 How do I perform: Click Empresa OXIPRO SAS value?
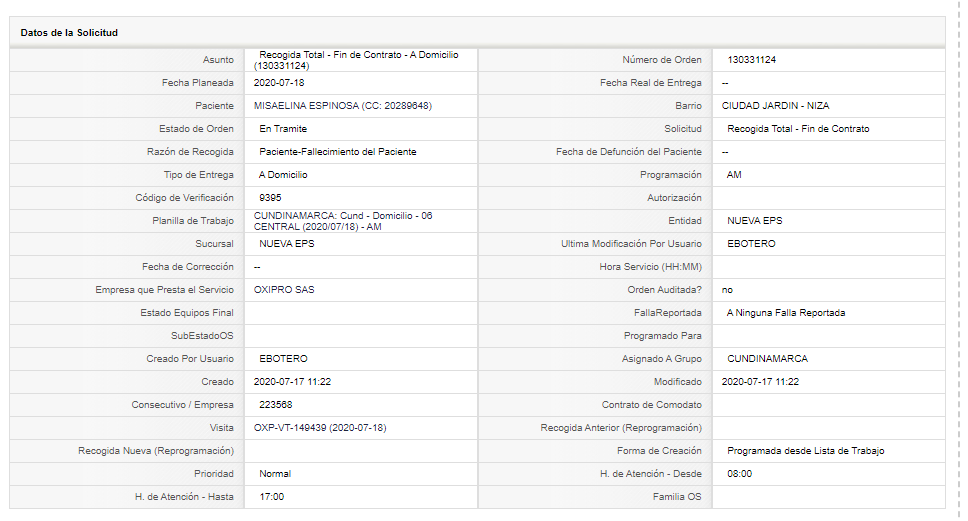click(x=284, y=290)
